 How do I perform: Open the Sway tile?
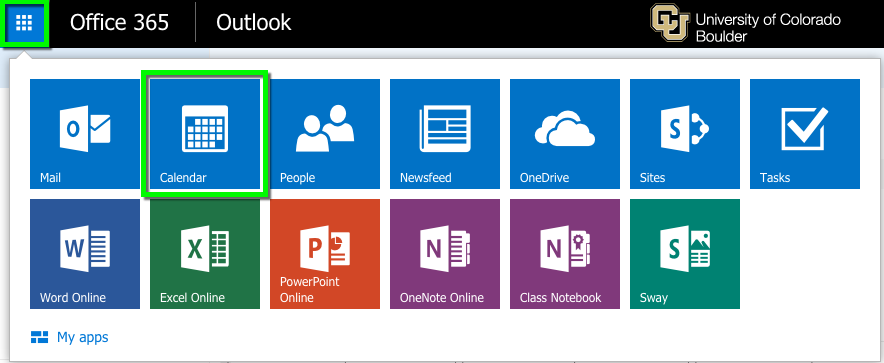[685, 254]
